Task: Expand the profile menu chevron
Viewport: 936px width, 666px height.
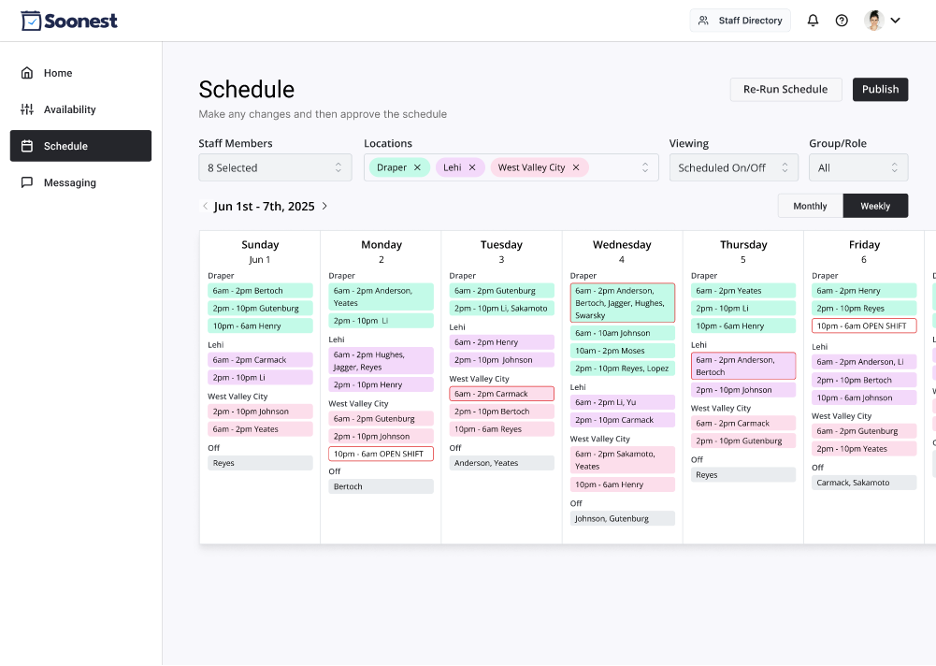Action: click(895, 20)
